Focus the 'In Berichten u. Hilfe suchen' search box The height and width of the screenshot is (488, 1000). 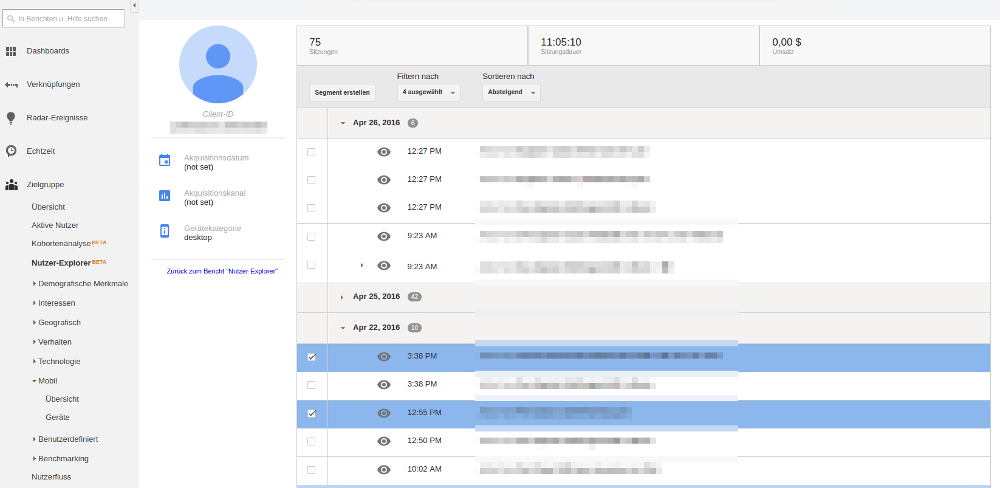coord(63,18)
